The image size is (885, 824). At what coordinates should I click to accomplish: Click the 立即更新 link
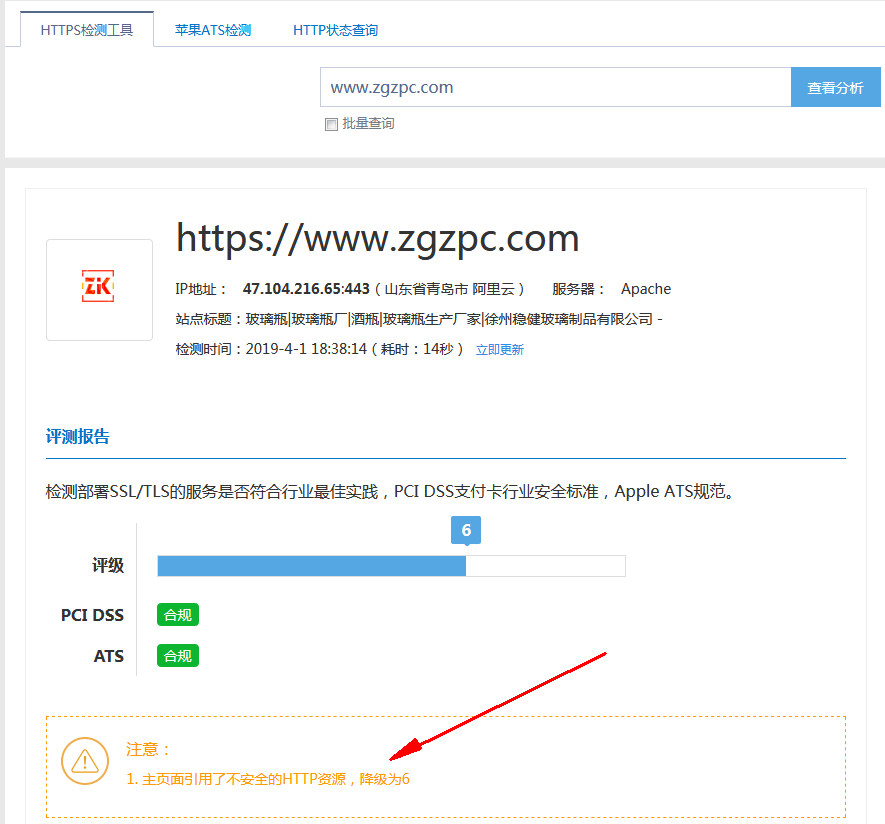pyautogui.click(x=499, y=350)
